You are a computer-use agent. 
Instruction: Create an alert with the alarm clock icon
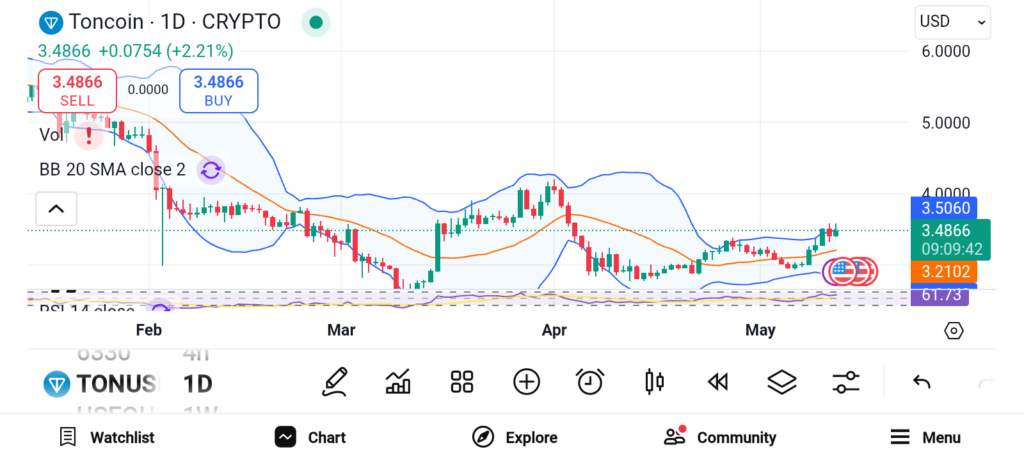[590, 381]
